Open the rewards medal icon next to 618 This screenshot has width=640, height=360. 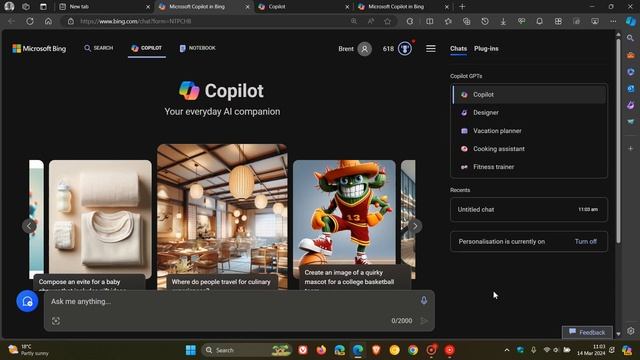point(405,49)
